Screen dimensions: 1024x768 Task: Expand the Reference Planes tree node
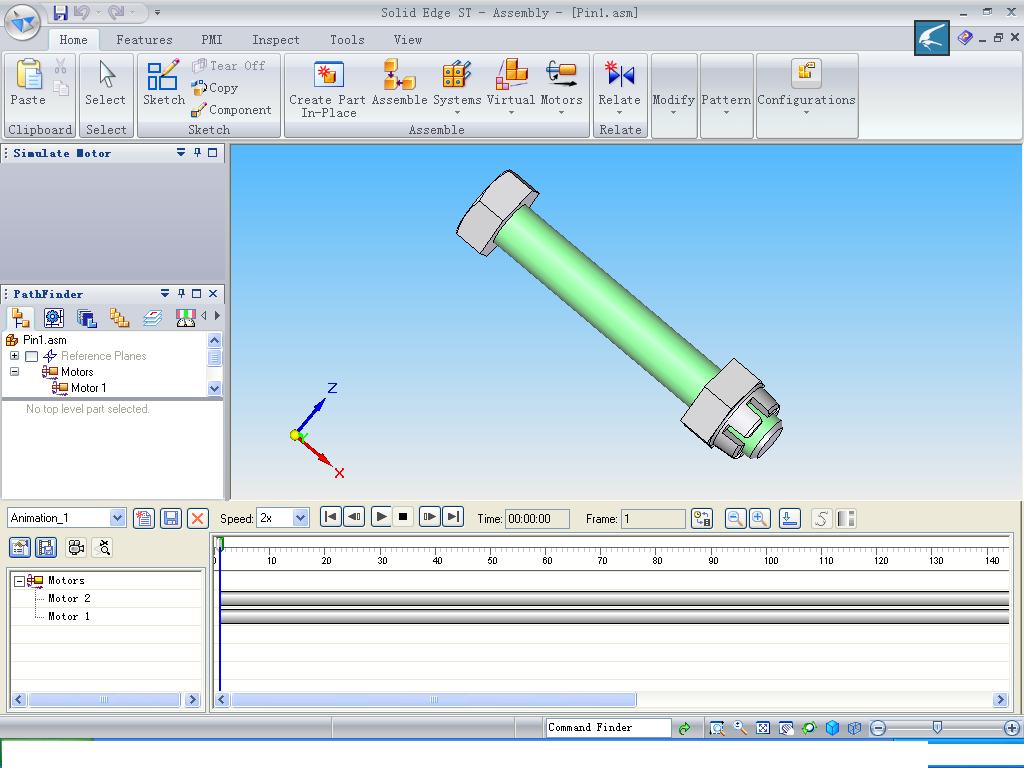(x=14, y=356)
